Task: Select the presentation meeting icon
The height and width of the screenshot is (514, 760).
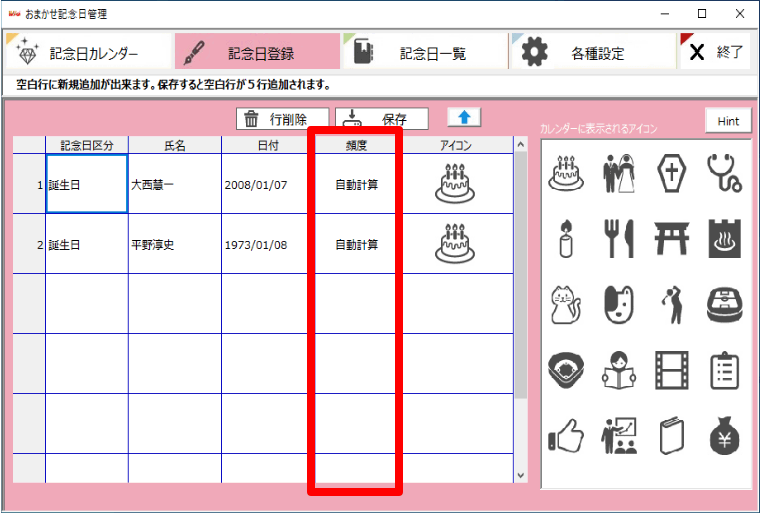Action: click(x=618, y=435)
